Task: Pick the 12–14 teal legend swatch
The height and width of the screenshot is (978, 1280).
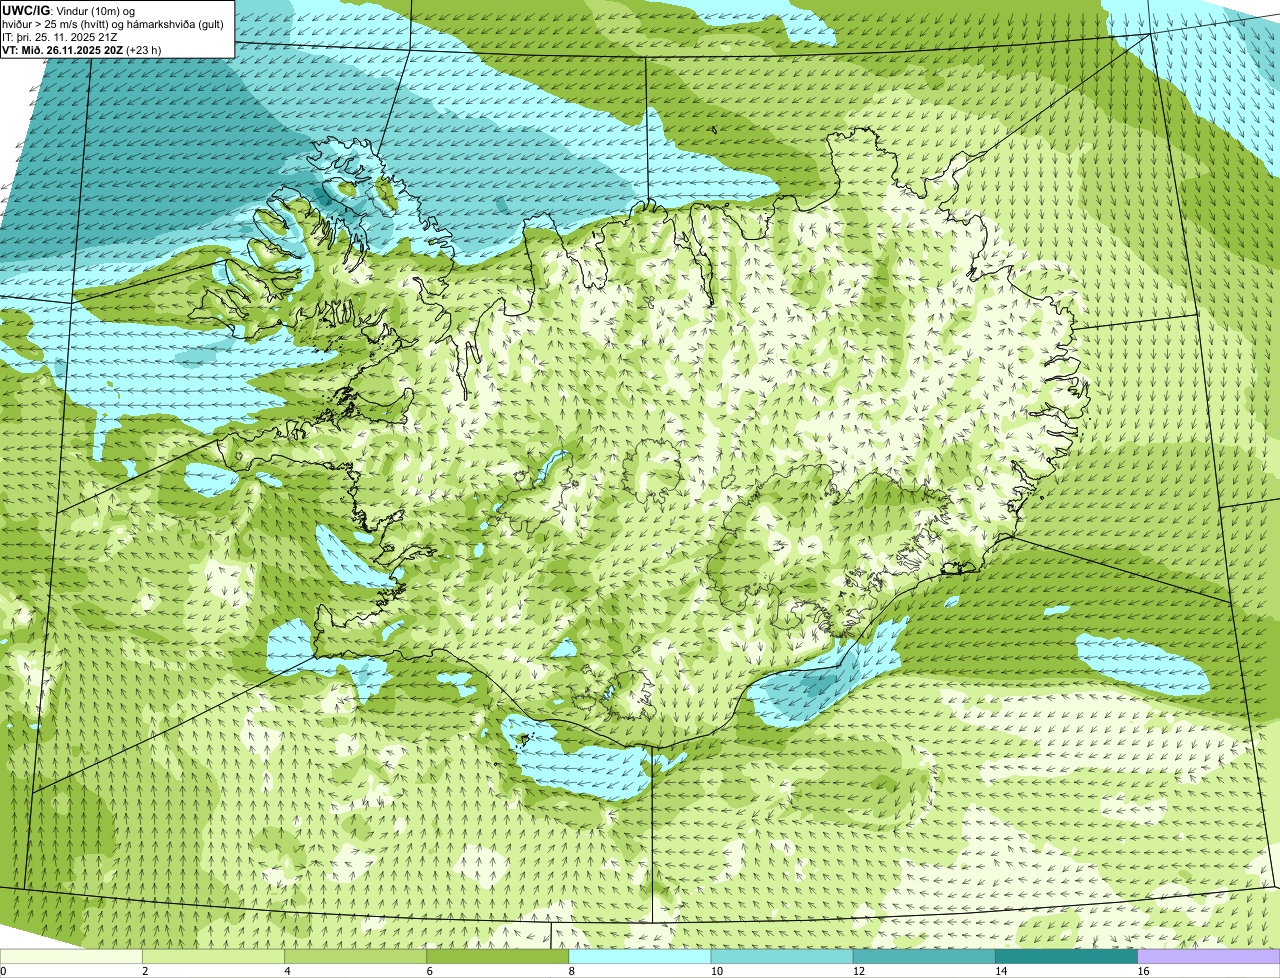Action: (x=924, y=957)
